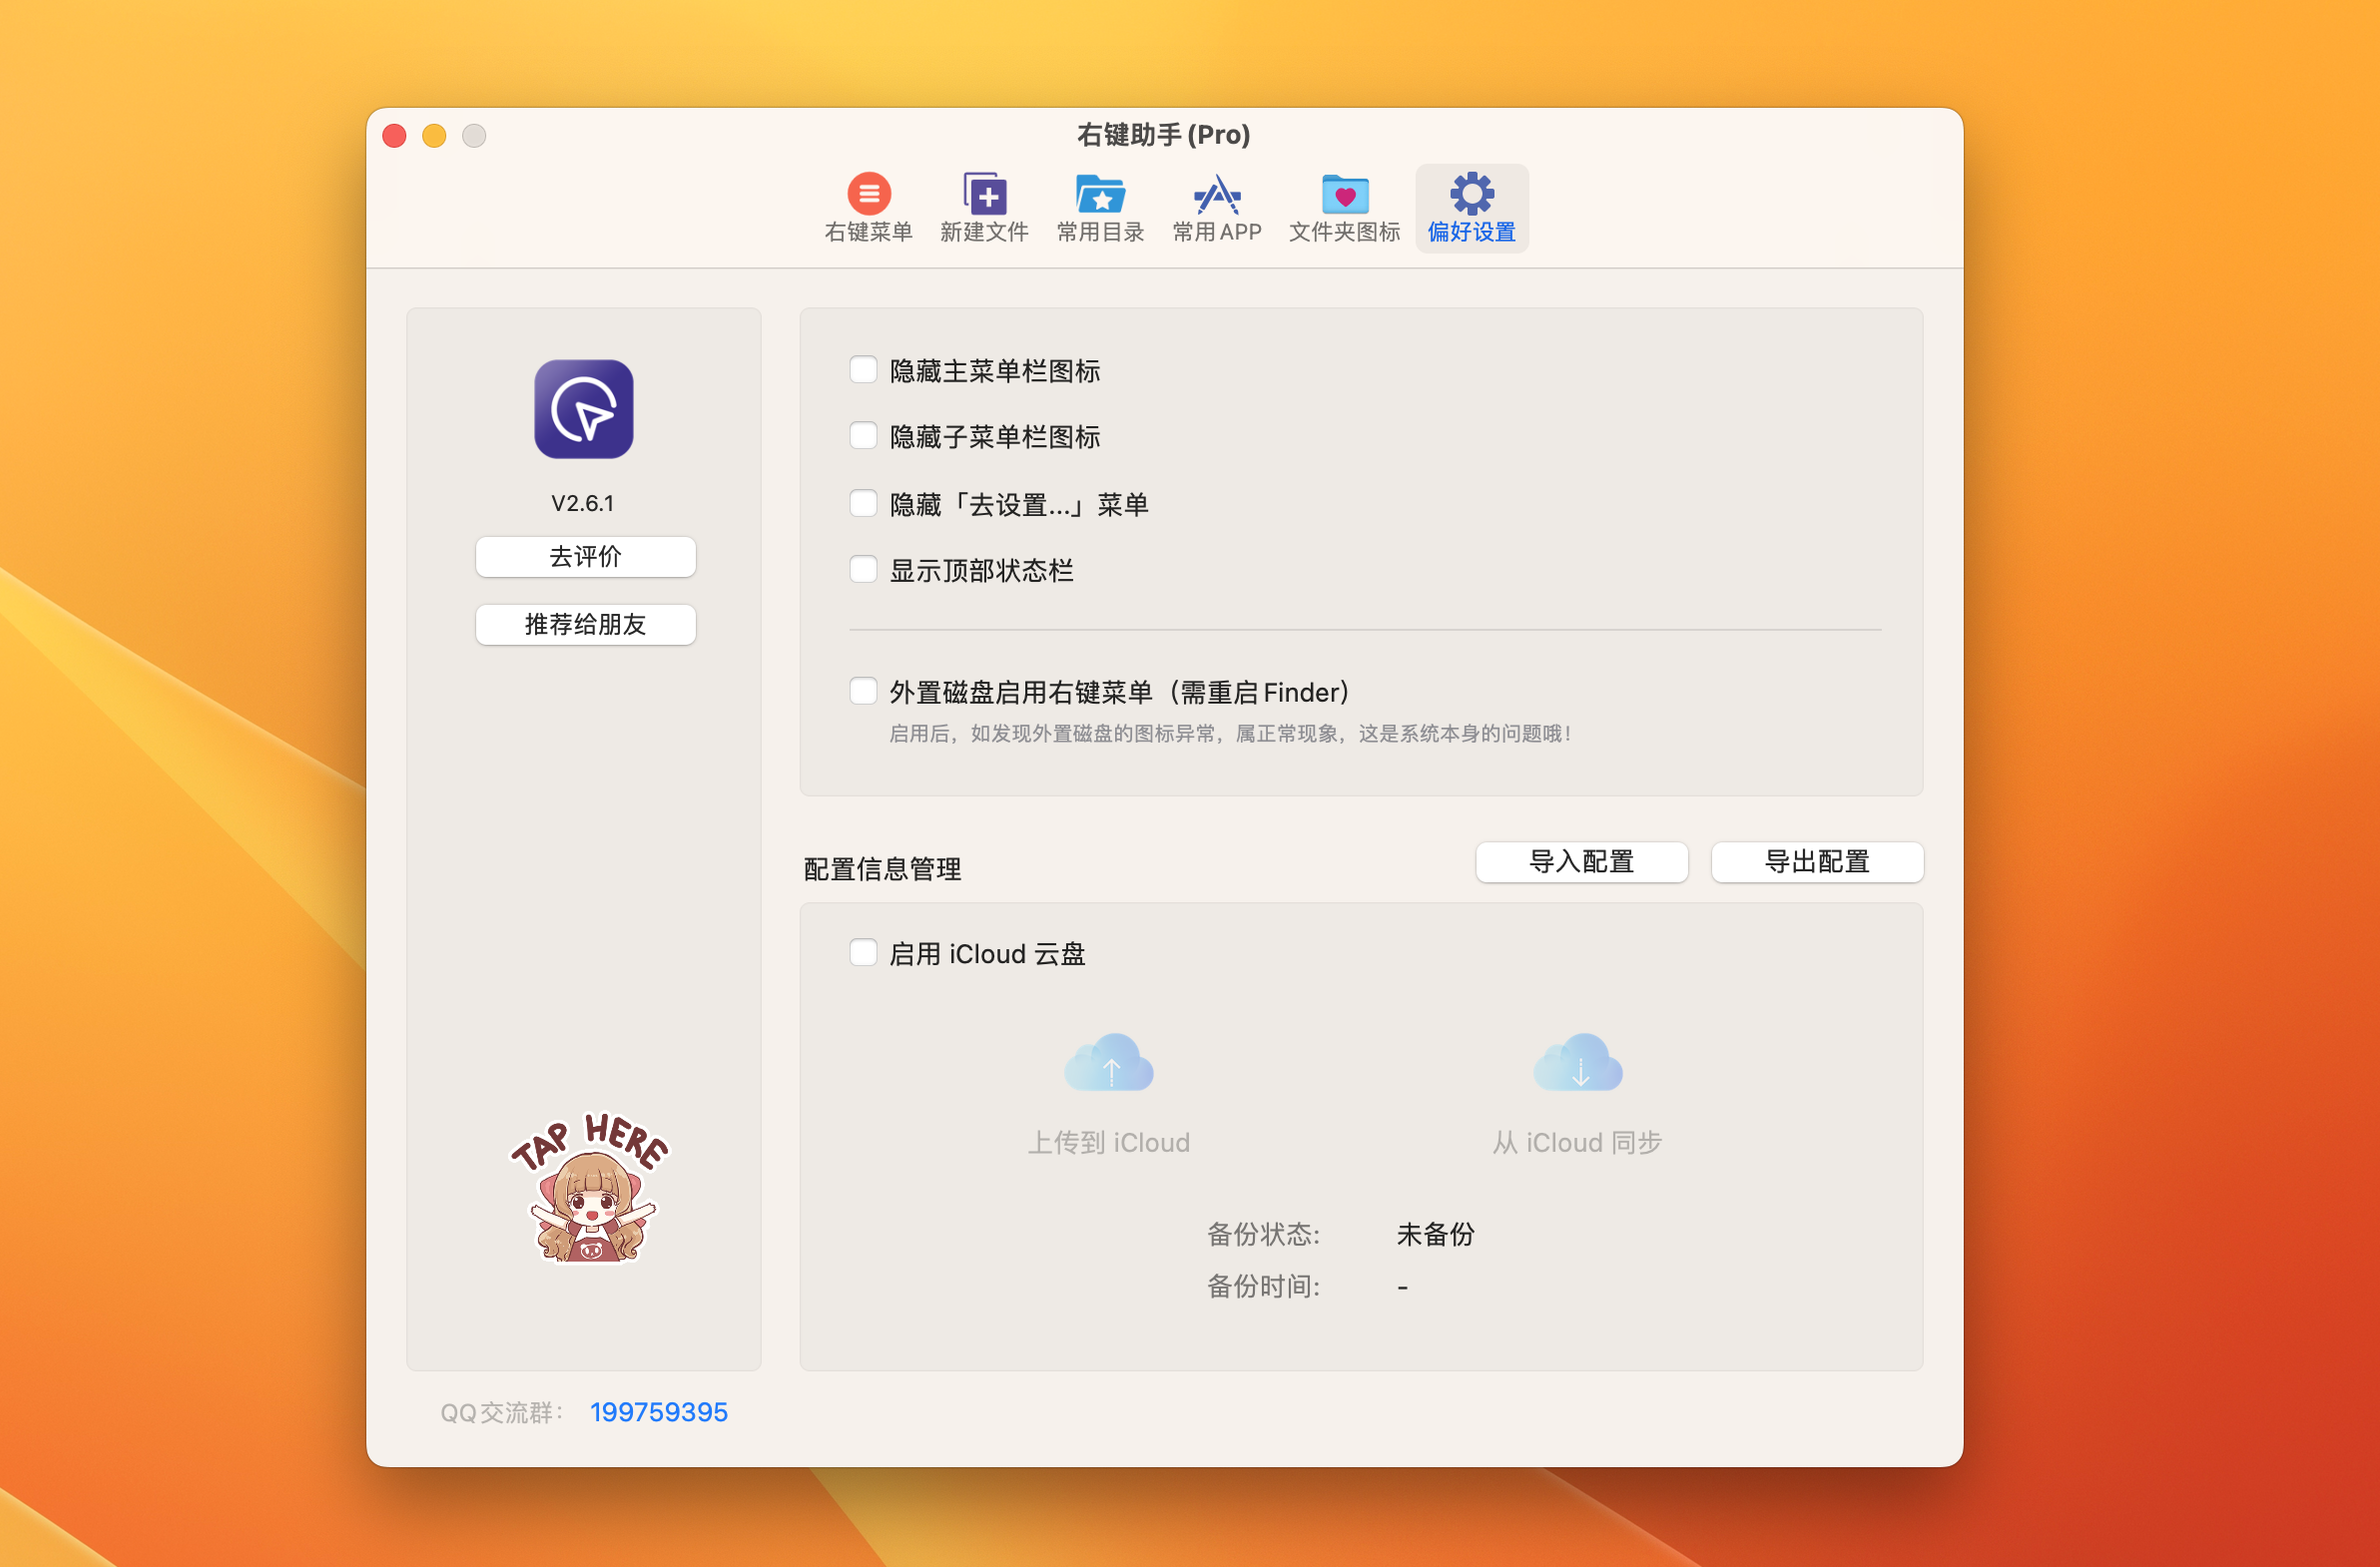Image resolution: width=2380 pixels, height=1567 pixels.
Task: Click the 导入配置 button
Action: pos(1581,862)
